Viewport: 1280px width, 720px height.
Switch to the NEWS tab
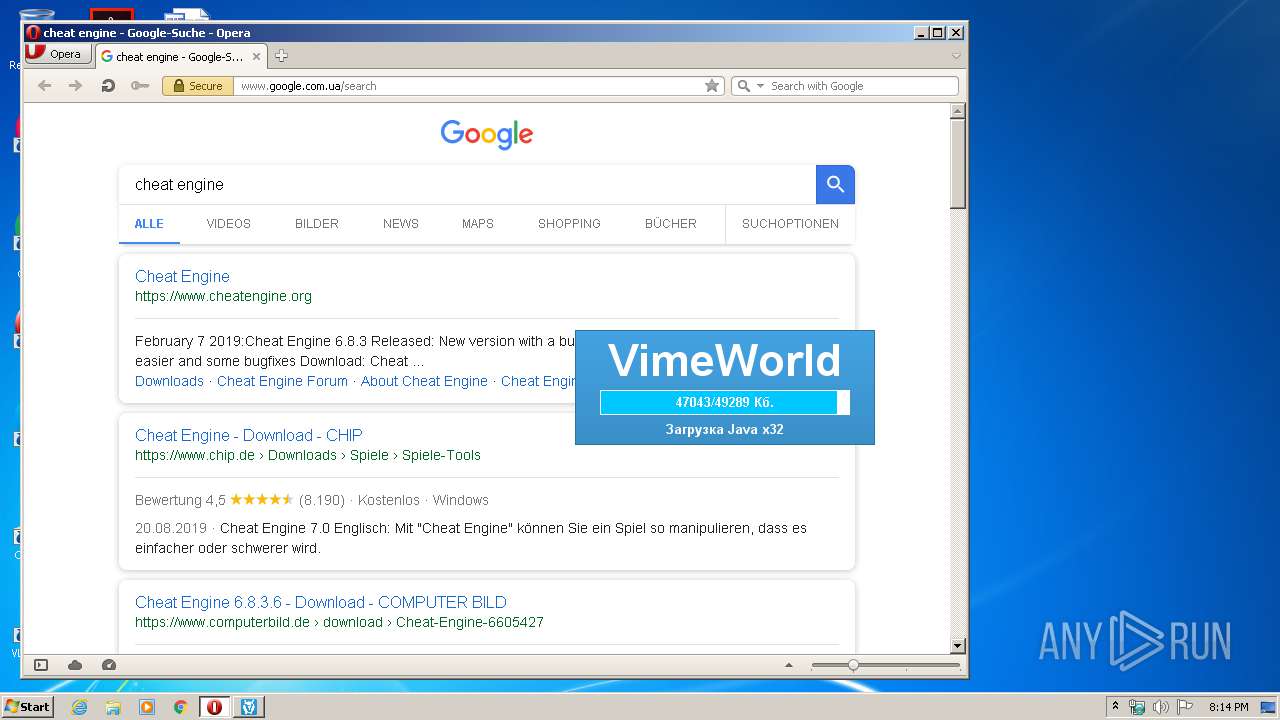coord(401,224)
